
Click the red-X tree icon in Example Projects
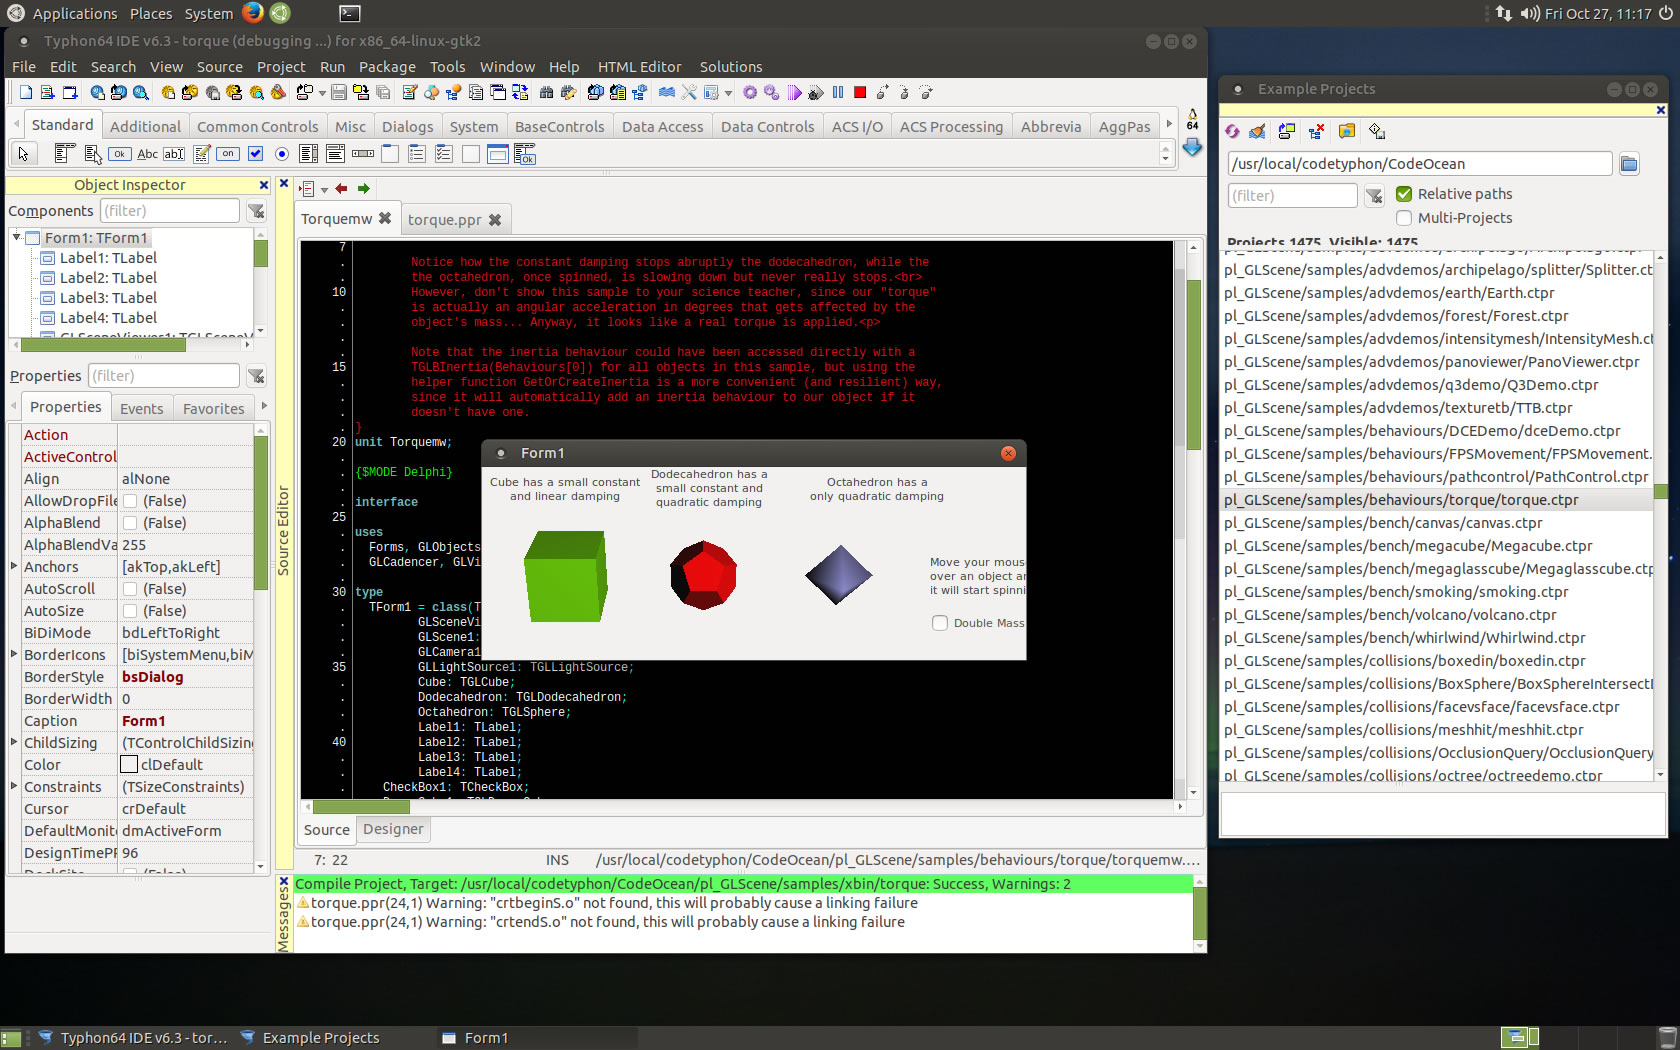1316,131
